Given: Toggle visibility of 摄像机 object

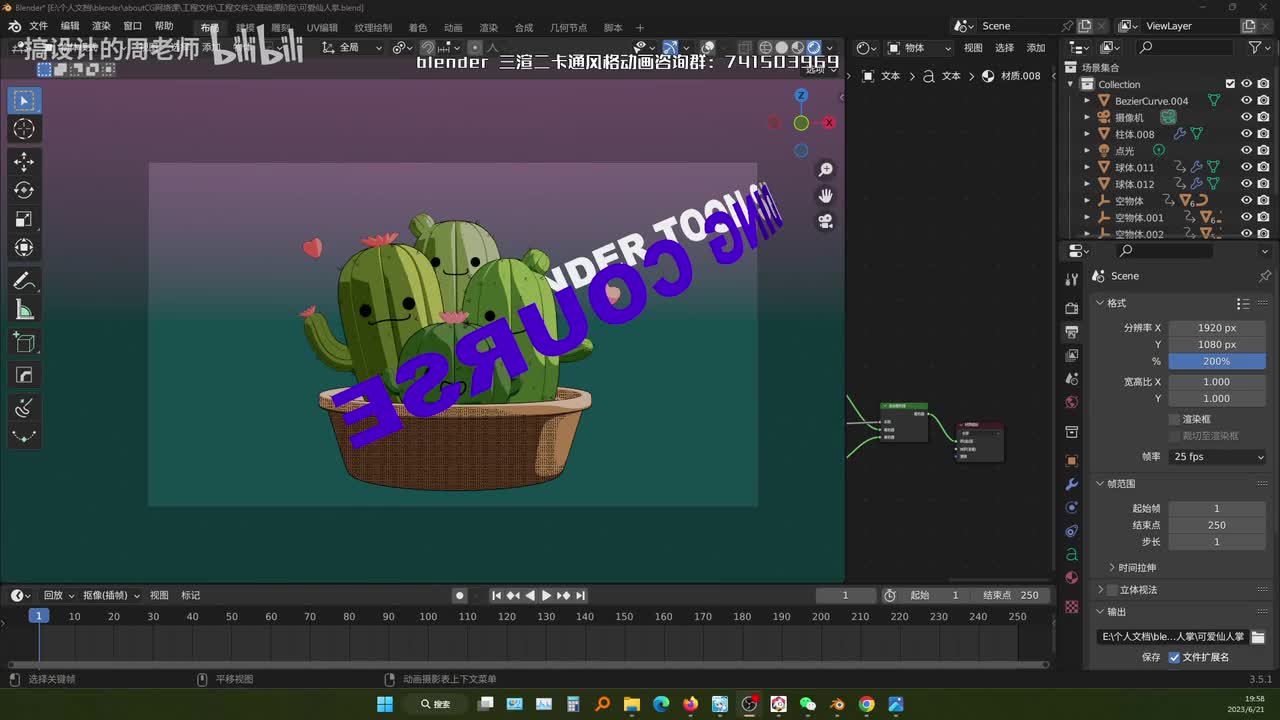Looking at the screenshot, I should tap(1247, 117).
